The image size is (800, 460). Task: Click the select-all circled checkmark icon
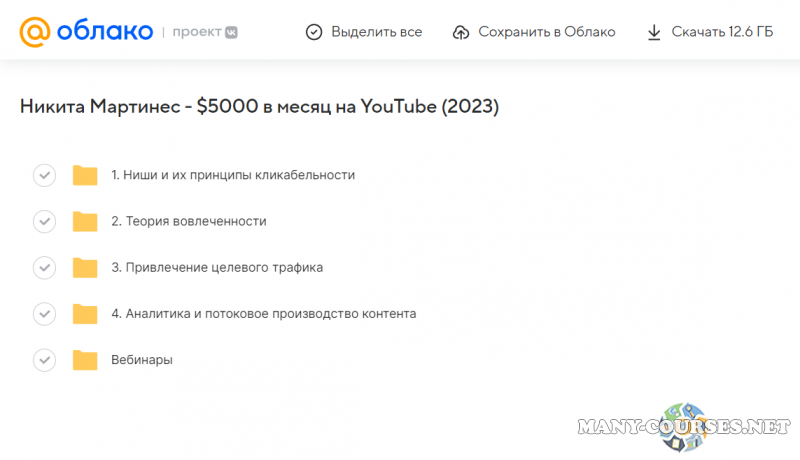[314, 32]
